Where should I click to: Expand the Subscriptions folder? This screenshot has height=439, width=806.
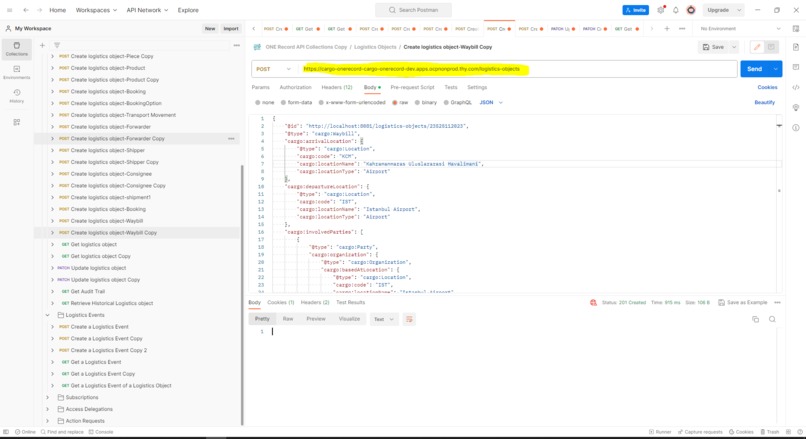[47, 397]
